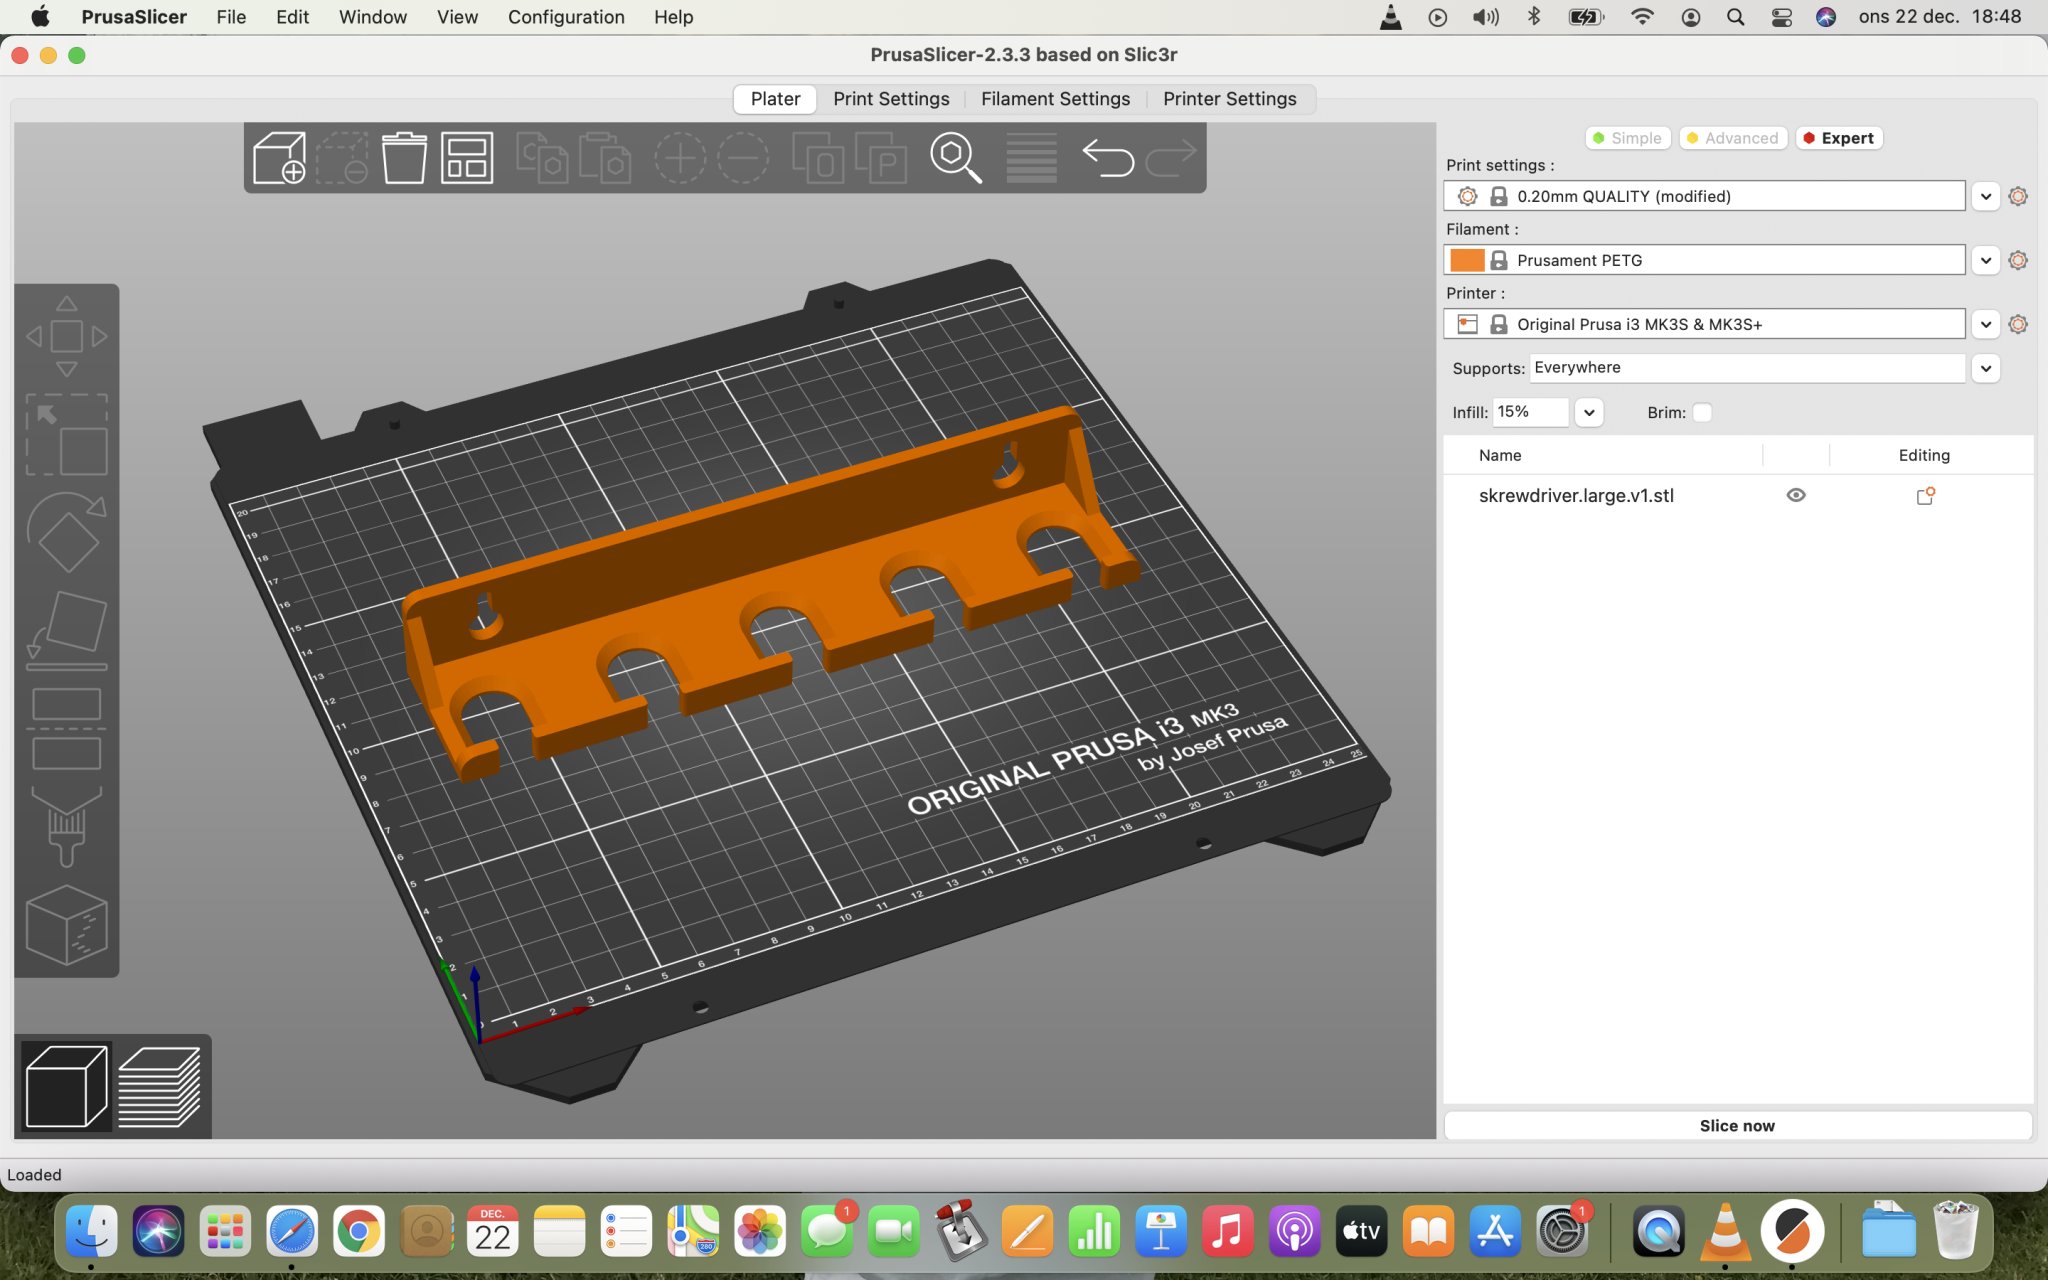Select Simple mode option

tap(1627, 138)
